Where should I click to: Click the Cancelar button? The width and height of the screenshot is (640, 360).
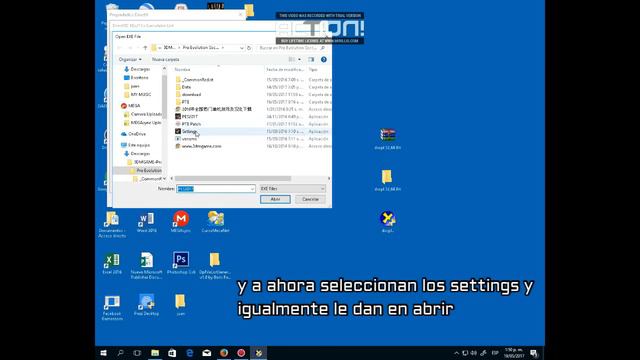point(310,199)
